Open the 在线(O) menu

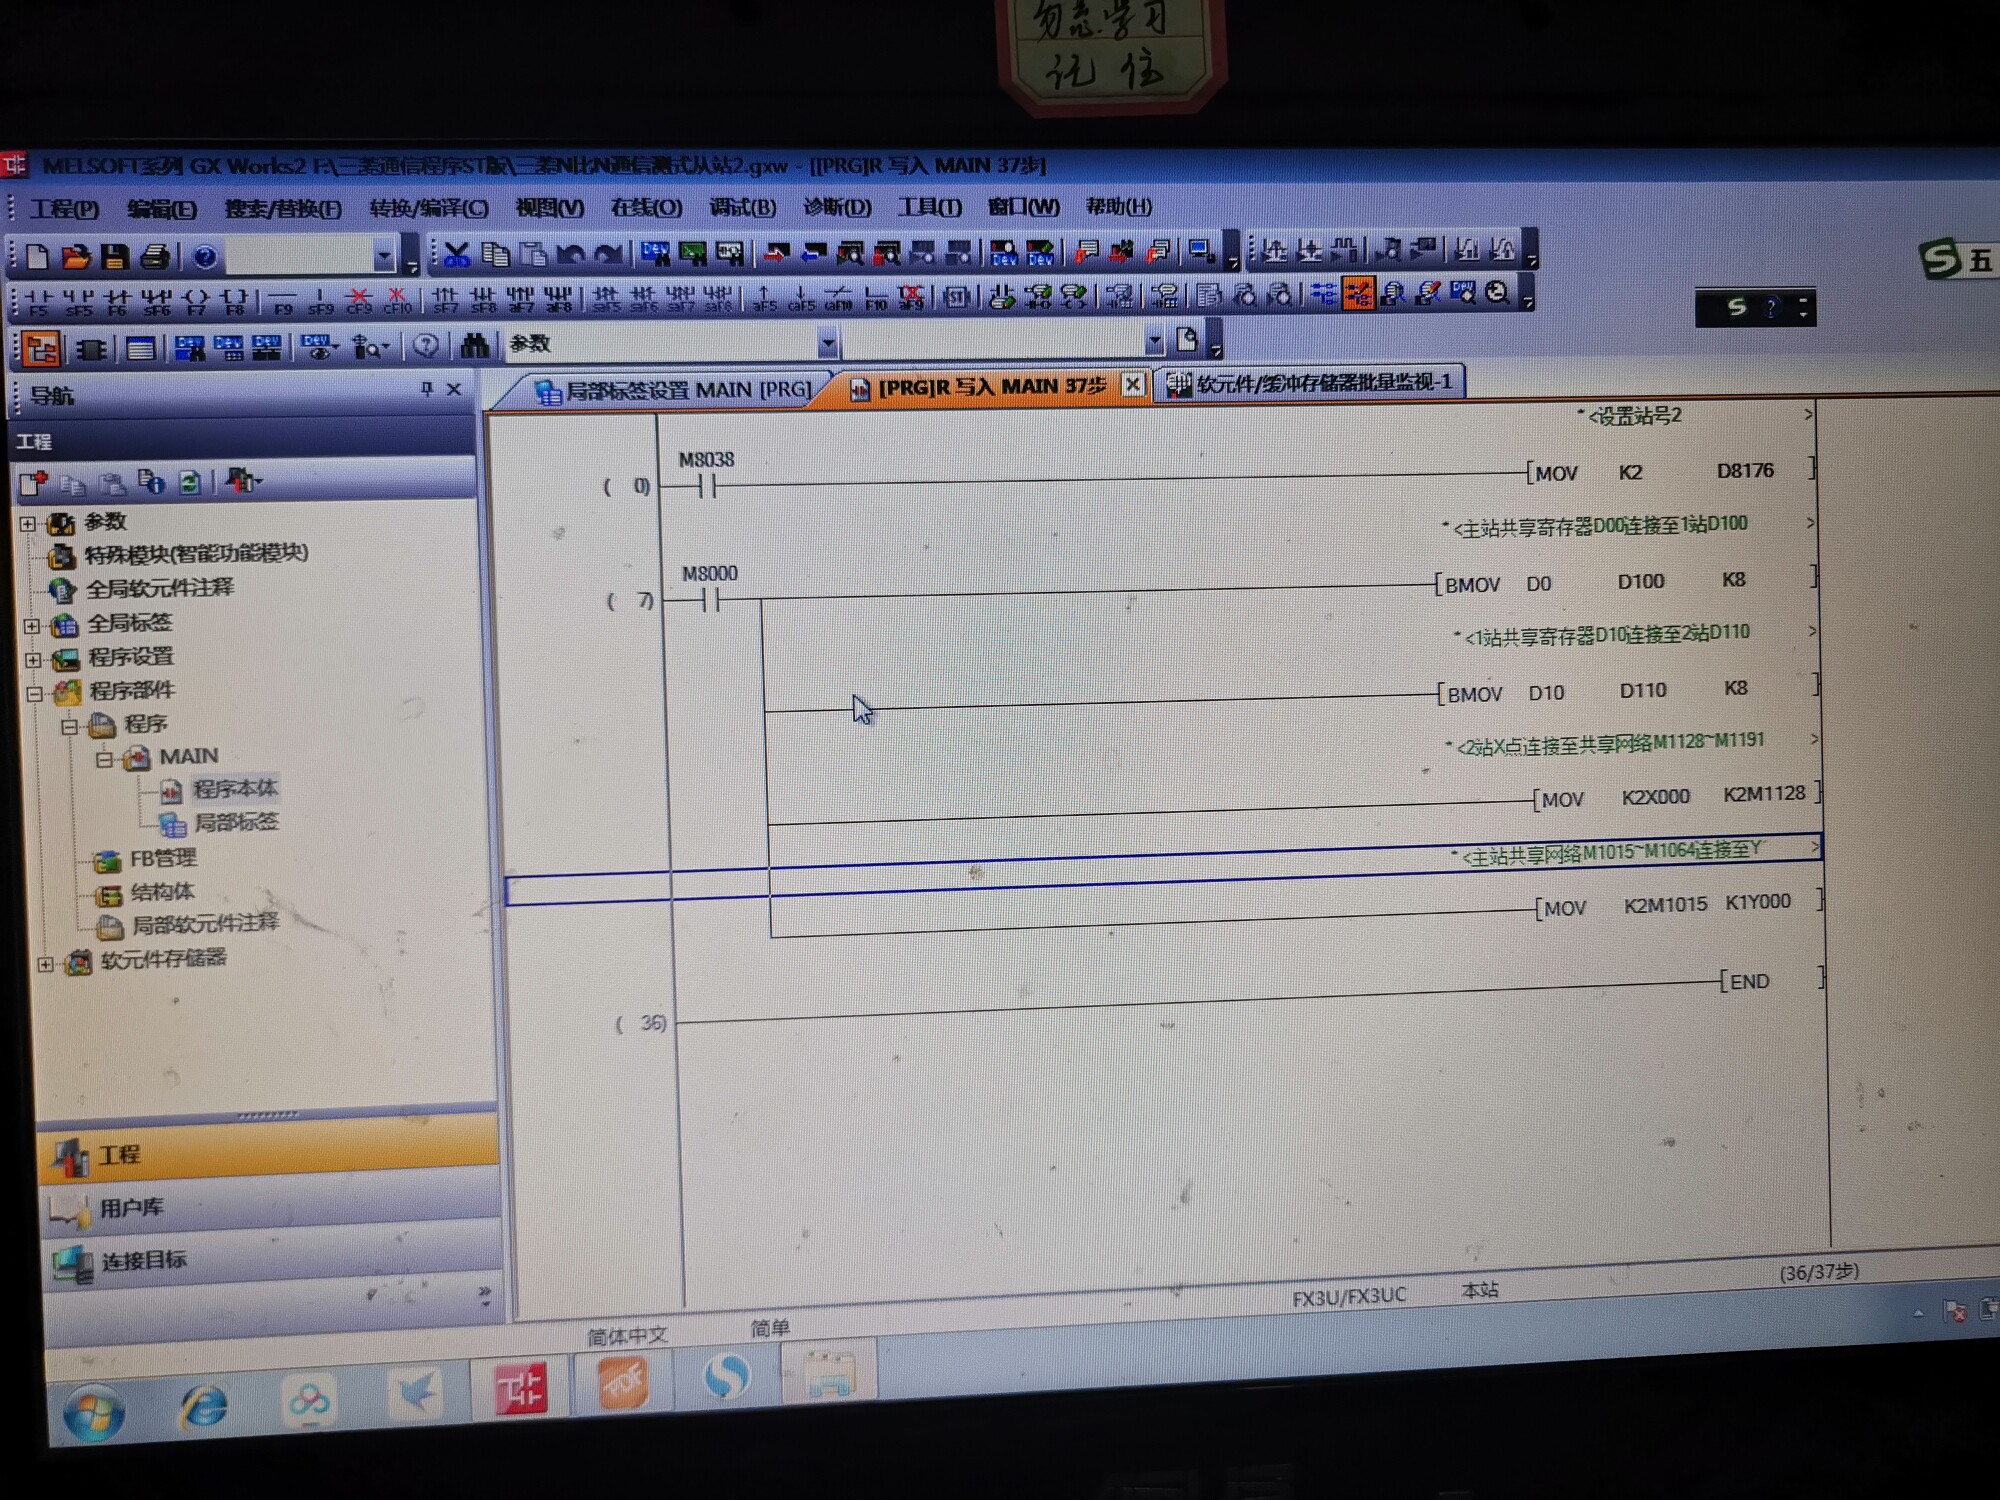coord(646,207)
